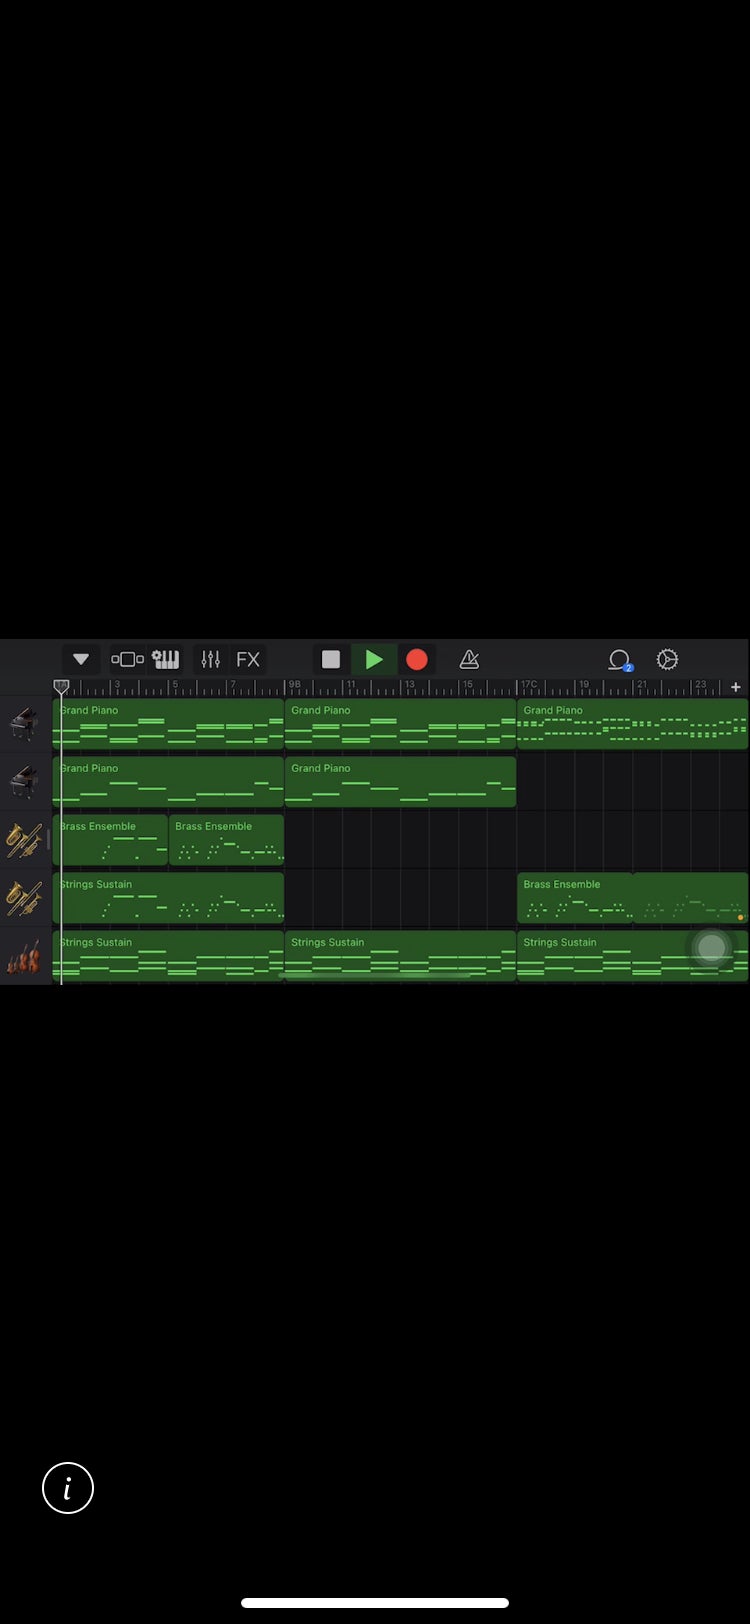The image size is (750, 1624).
Task: Open the song settings gear
Action: tap(667, 659)
